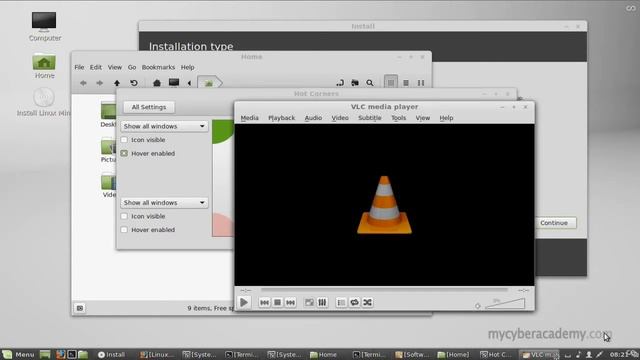Open Computer desktop icon

tap(44, 27)
